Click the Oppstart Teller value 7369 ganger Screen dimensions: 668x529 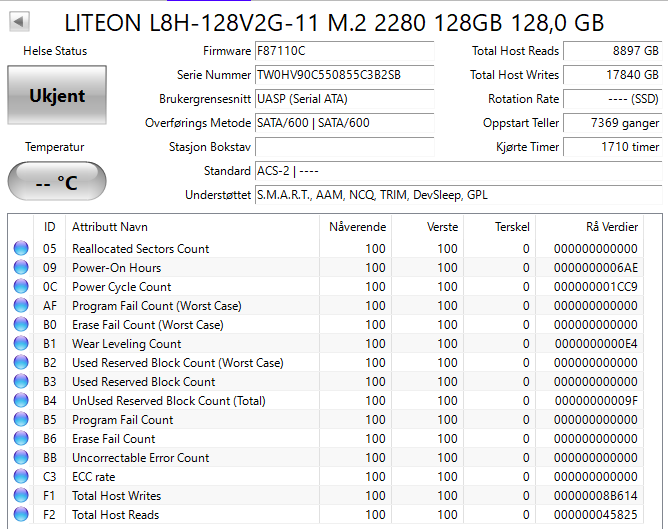[x=613, y=123]
